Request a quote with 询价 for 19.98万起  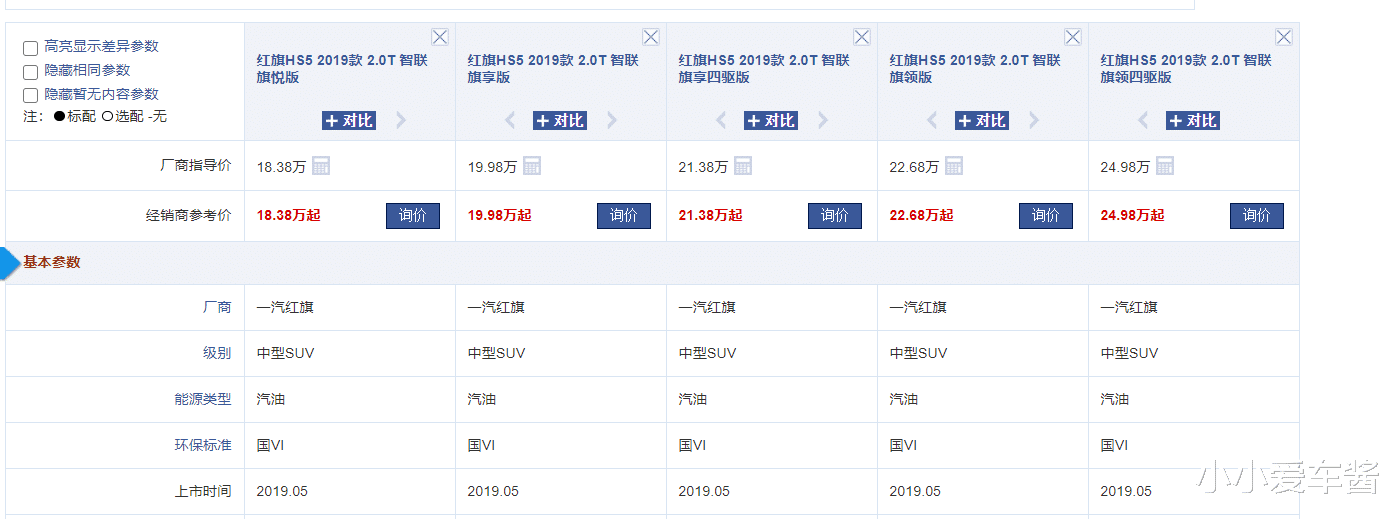point(624,215)
